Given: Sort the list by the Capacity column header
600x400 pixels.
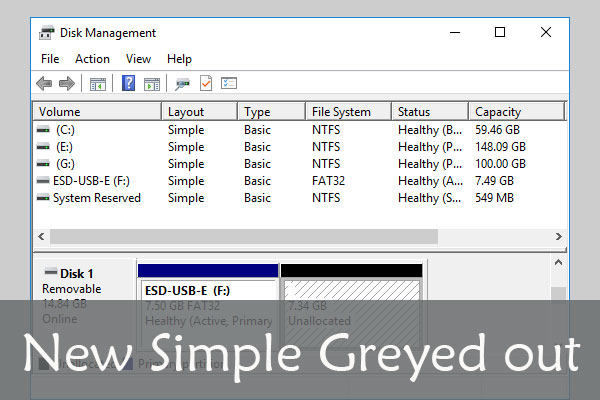Looking at the screenshot, I should pos(497,112).
